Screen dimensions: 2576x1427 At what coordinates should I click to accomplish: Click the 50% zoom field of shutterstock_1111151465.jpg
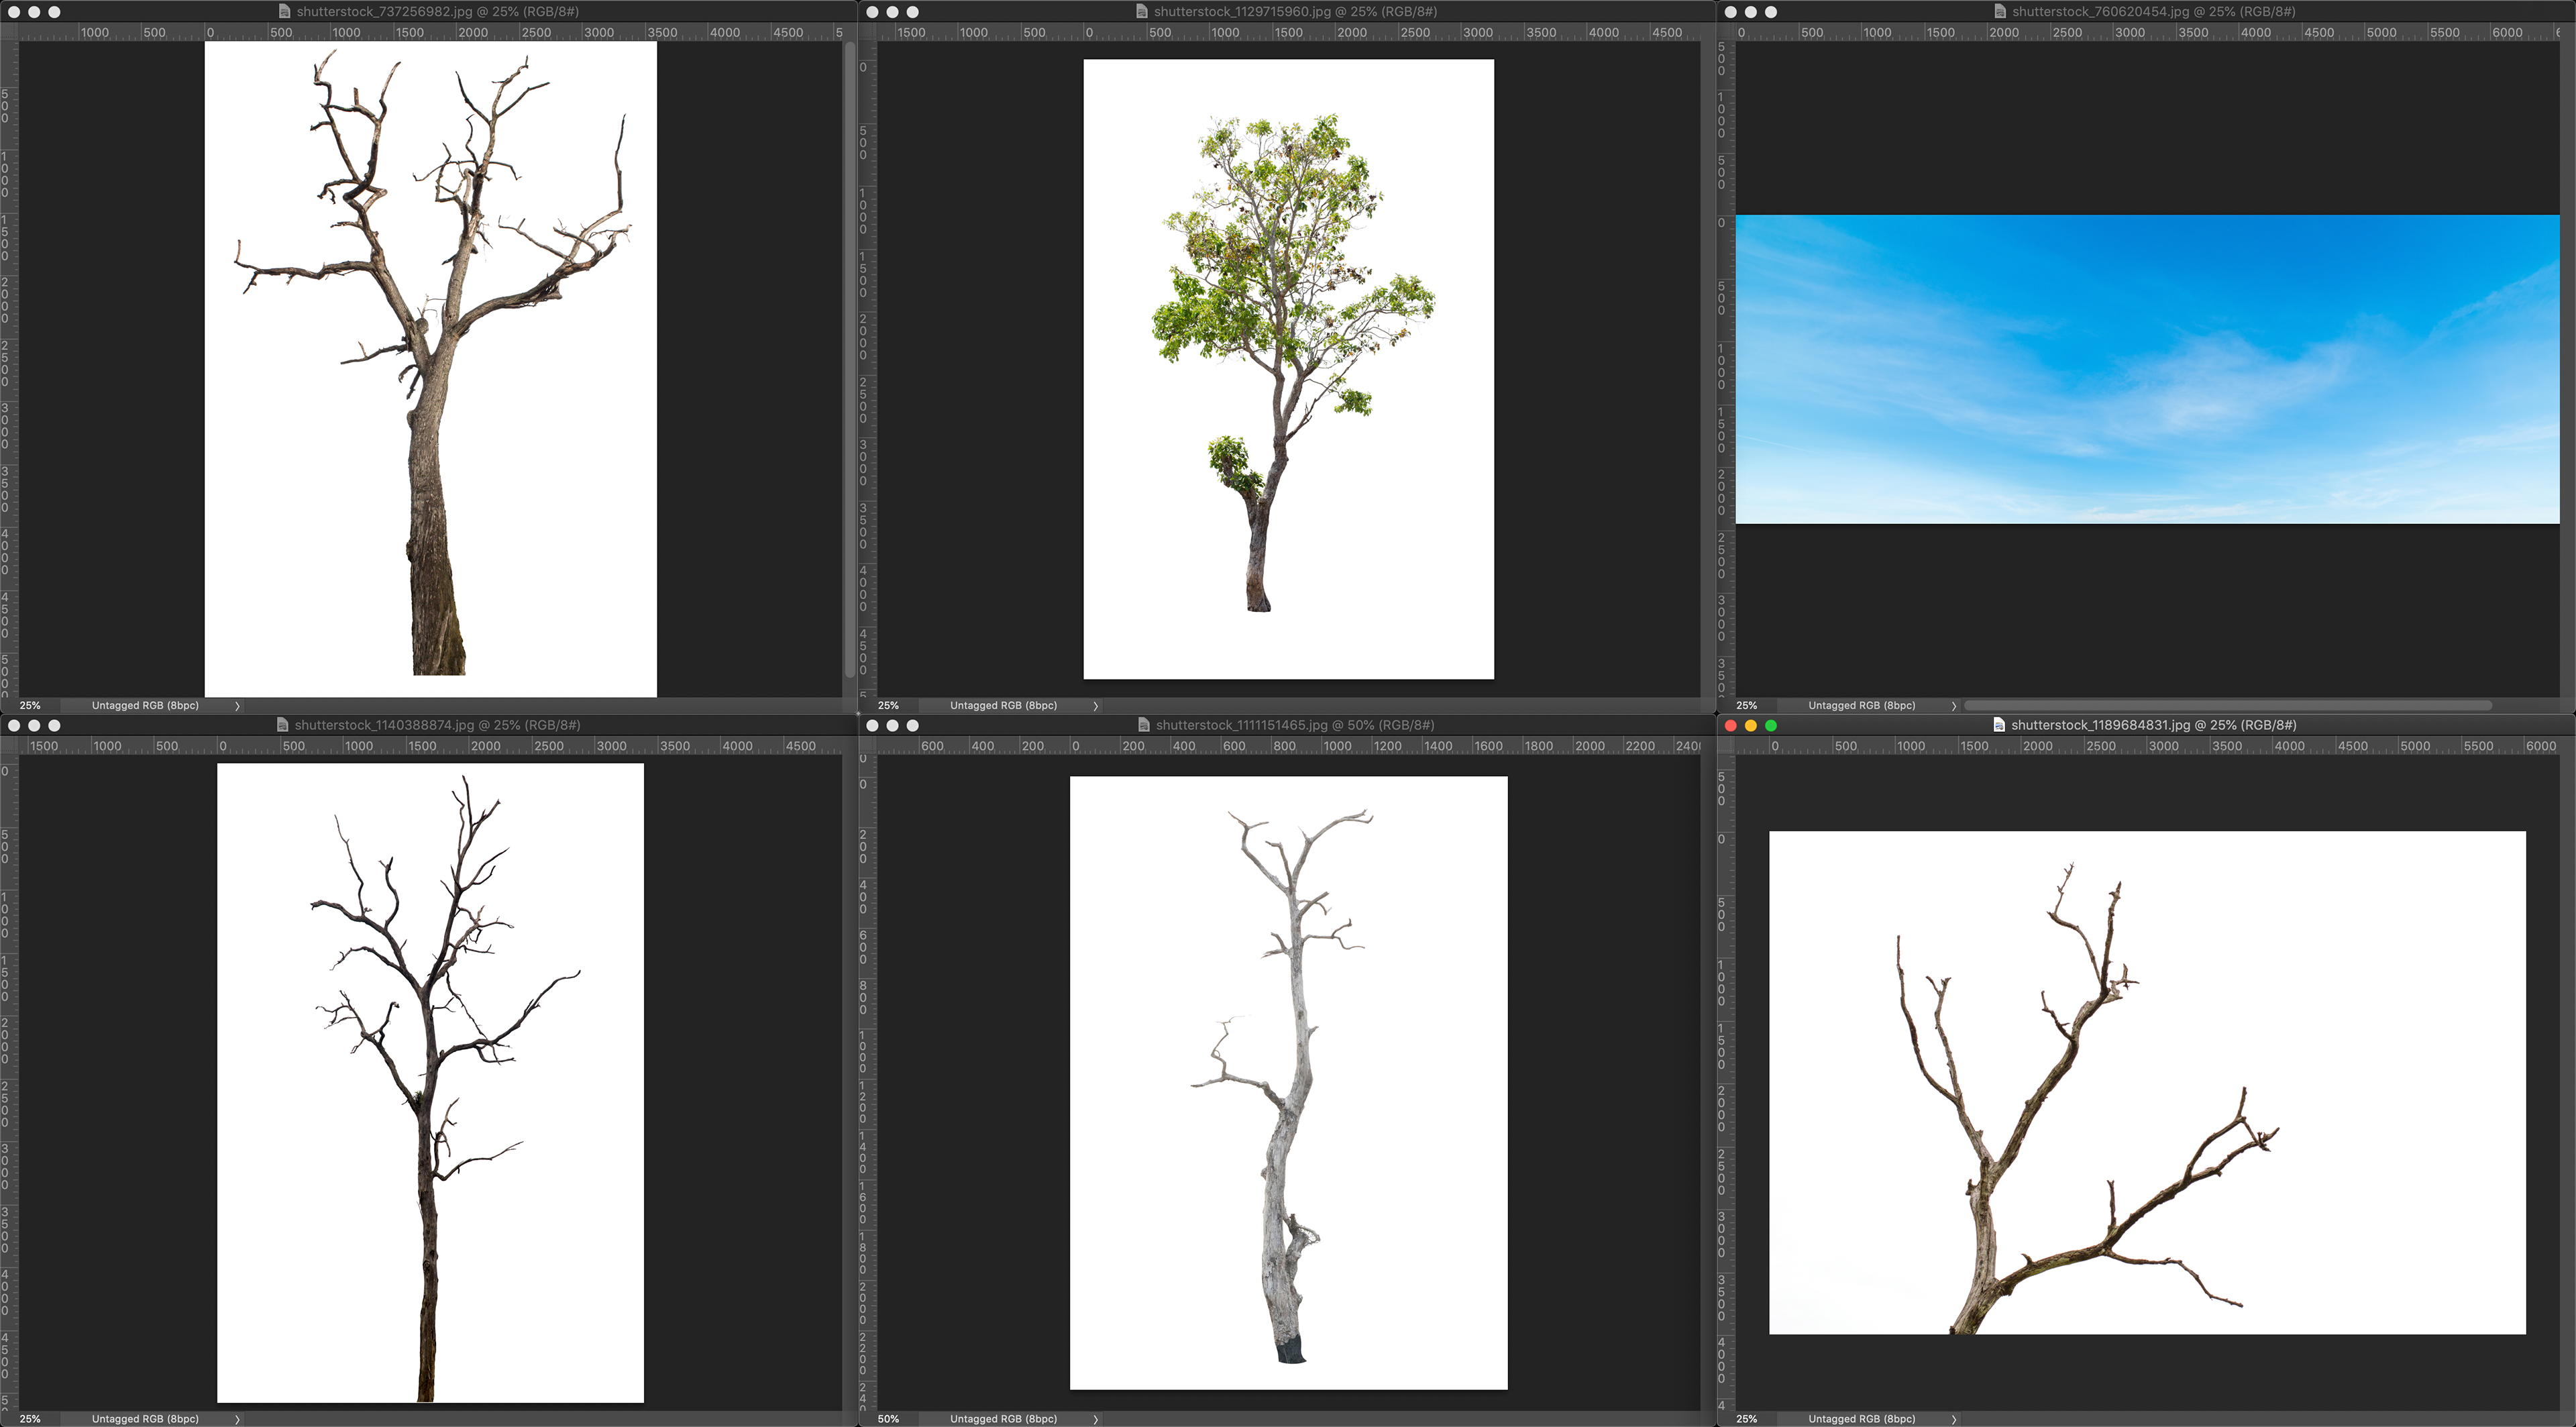pos(888,1419)
